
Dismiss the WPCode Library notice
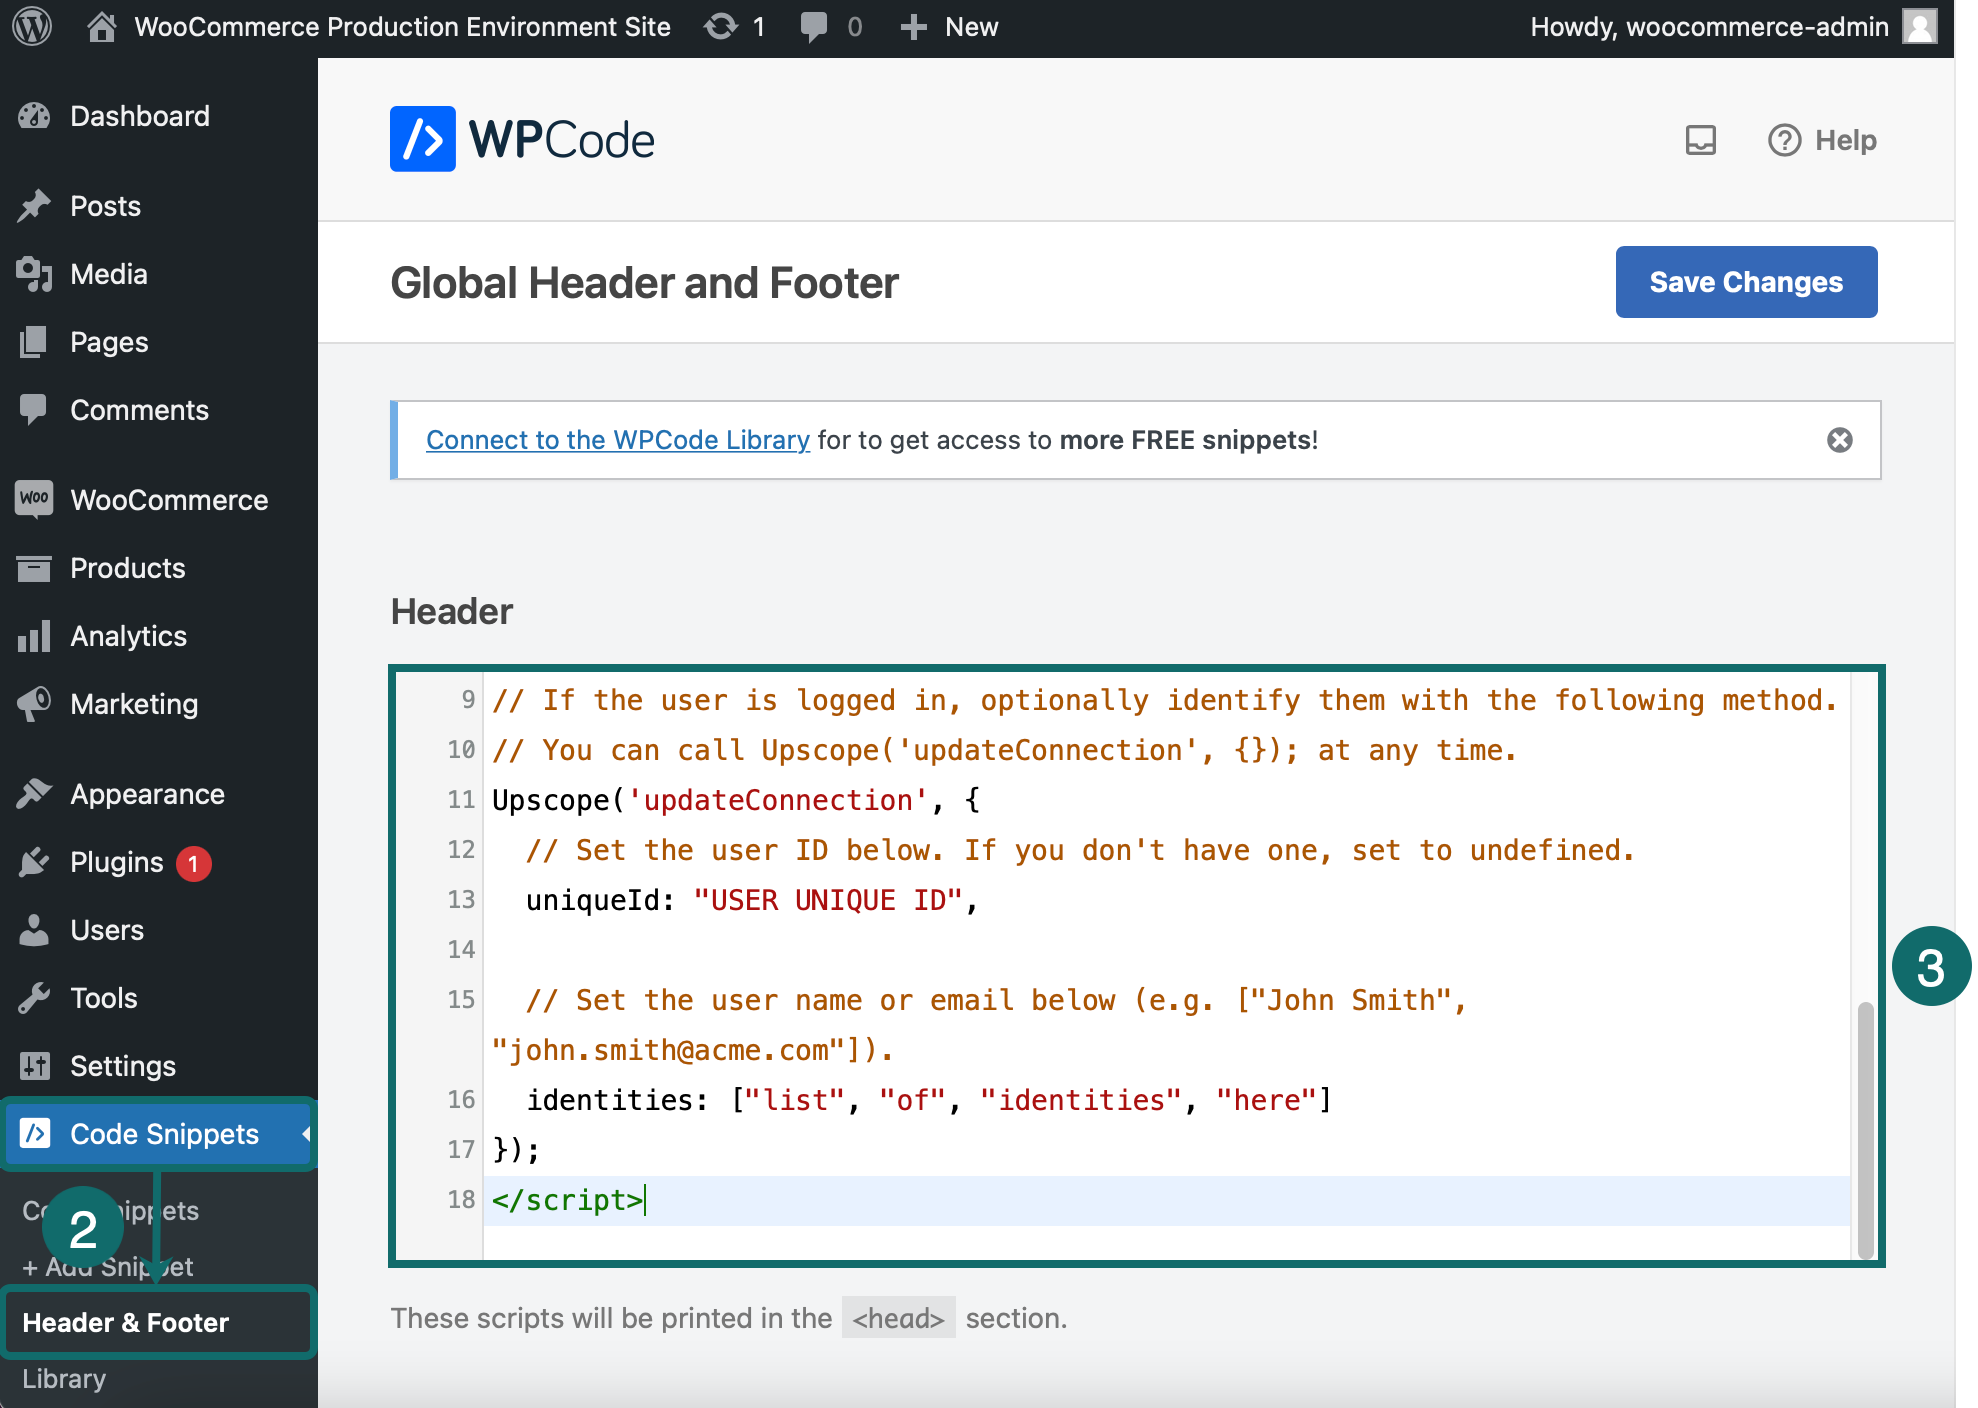[1839, 440]
